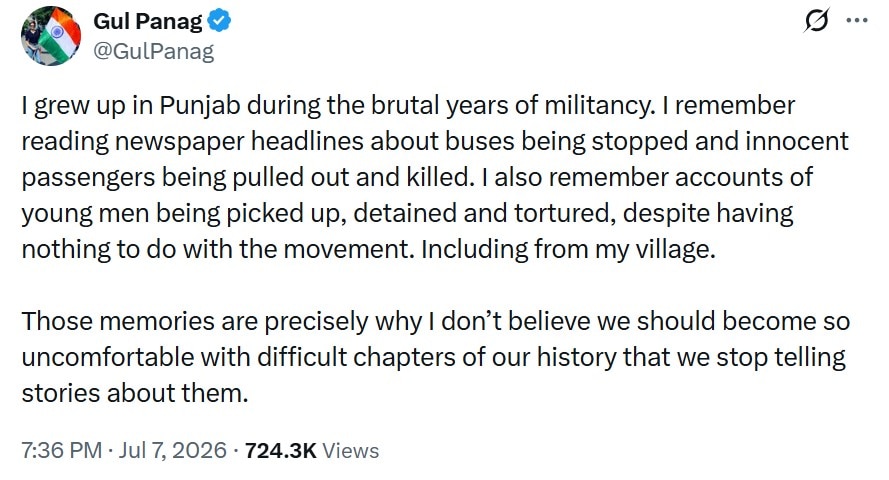Click the words detained and tortured
Screen dimensions: 889x480
[485, 214]
